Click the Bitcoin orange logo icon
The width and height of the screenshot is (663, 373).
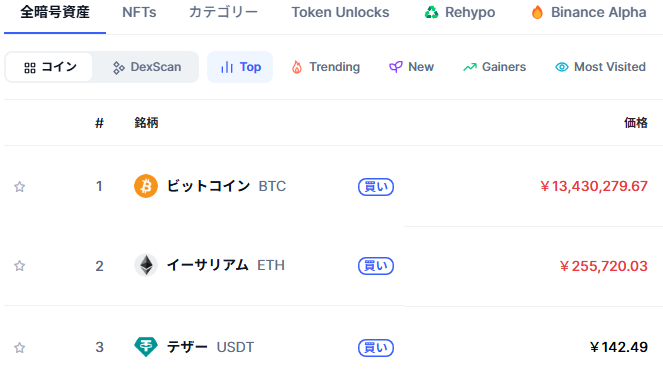pos(146,186)
